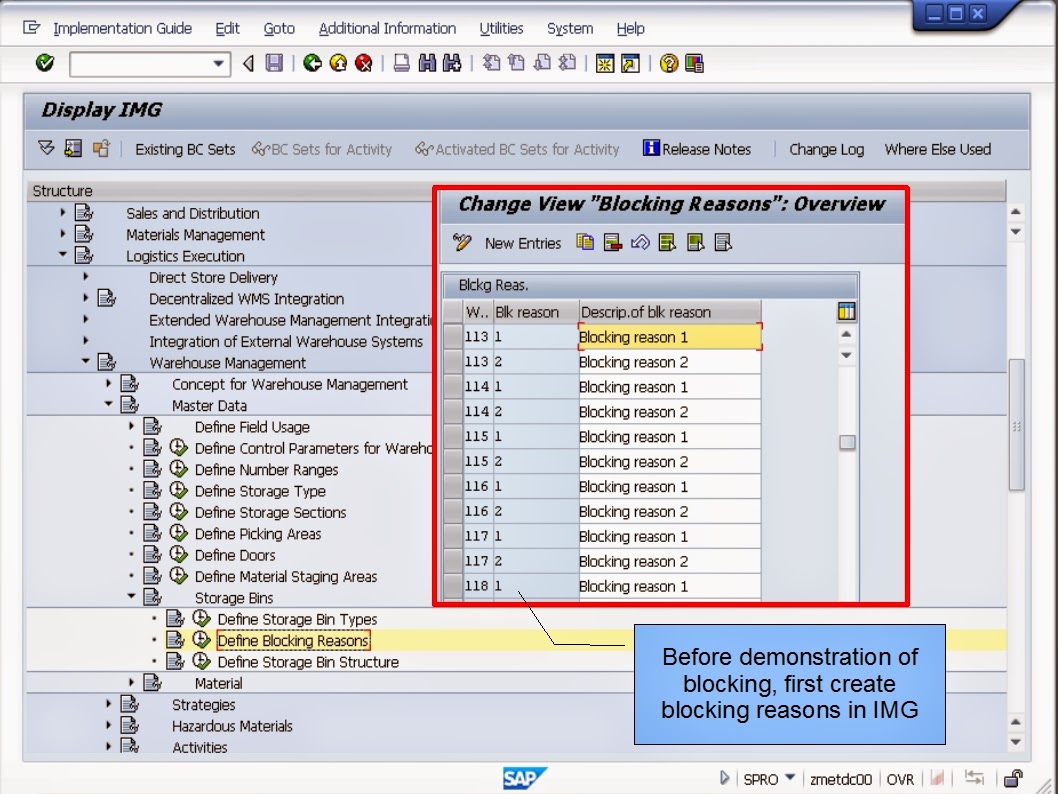Click the Where Else Used button
The image size is (1058, 794).
937,149
